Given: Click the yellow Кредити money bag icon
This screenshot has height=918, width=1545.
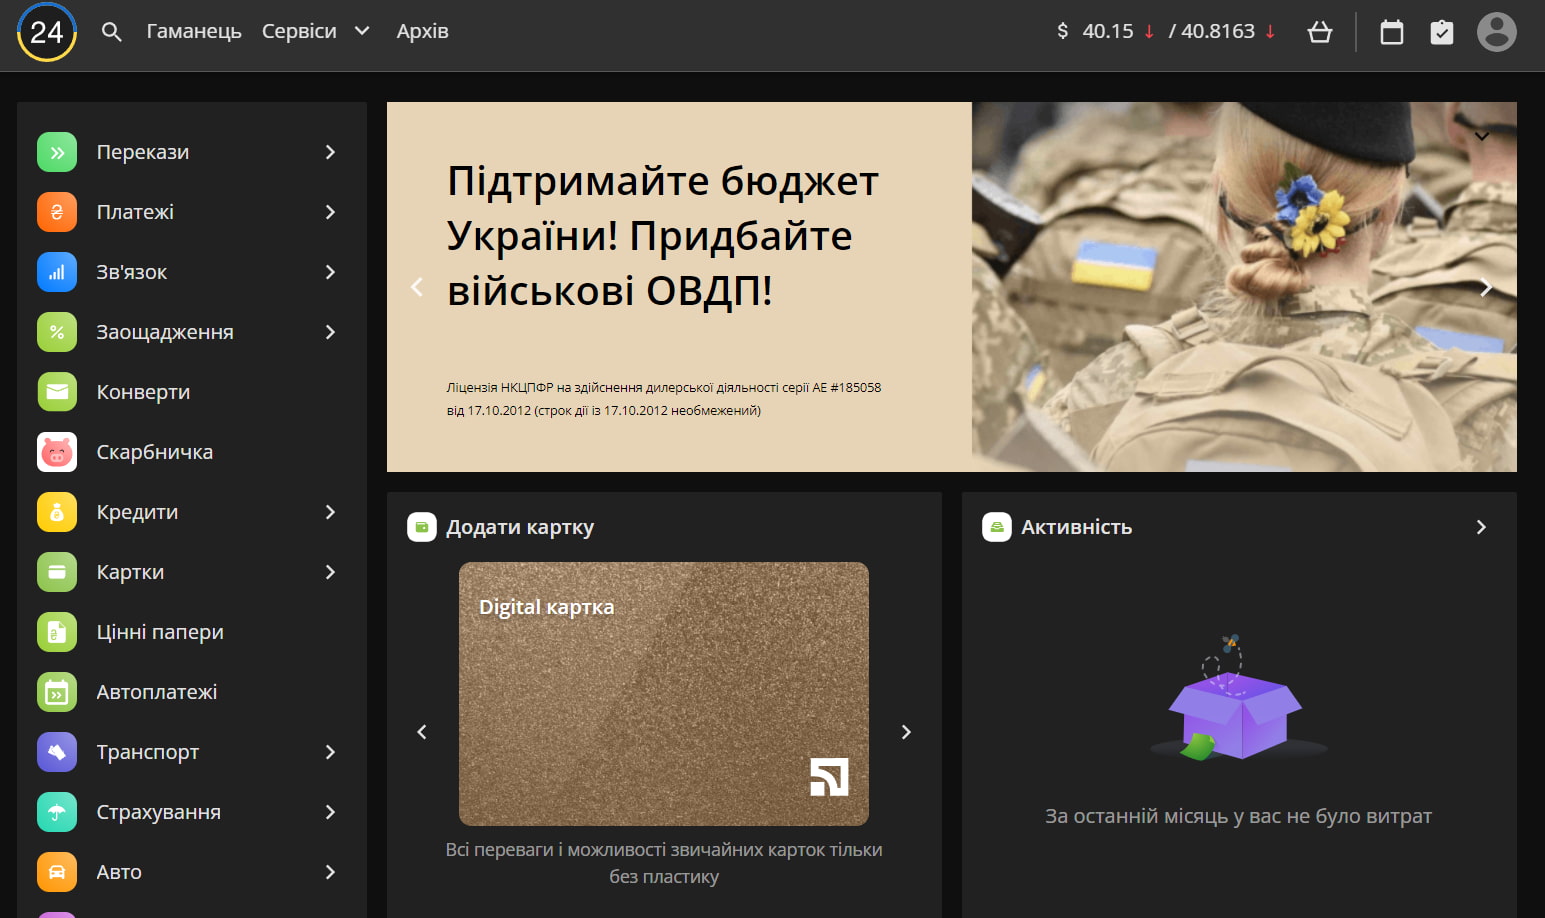Looking at the screenshot, I should [57, 512].
